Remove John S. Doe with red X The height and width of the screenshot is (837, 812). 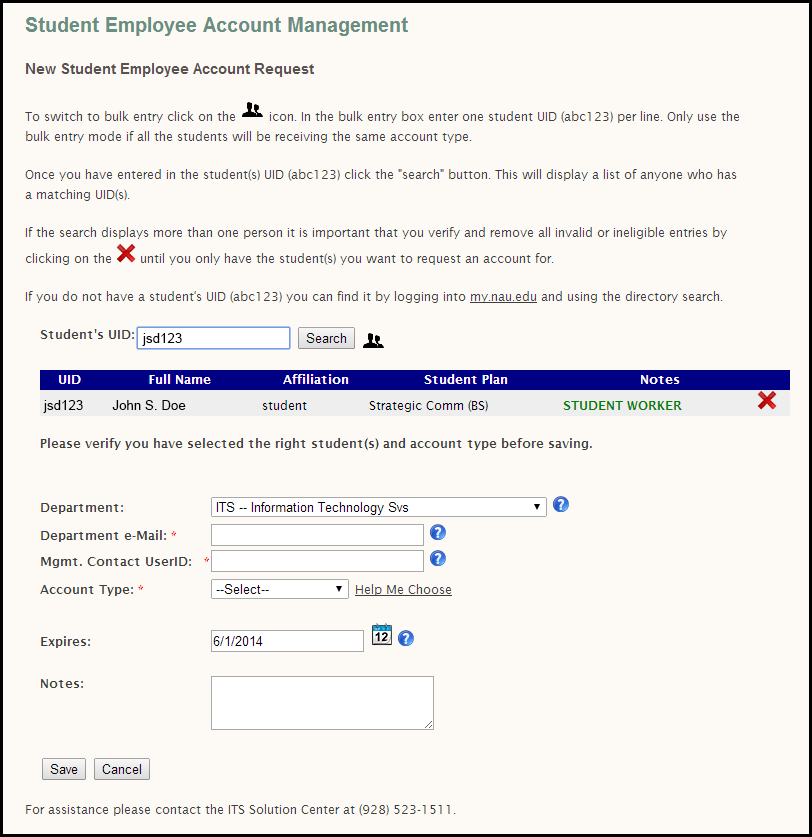[x=767, y=401]
